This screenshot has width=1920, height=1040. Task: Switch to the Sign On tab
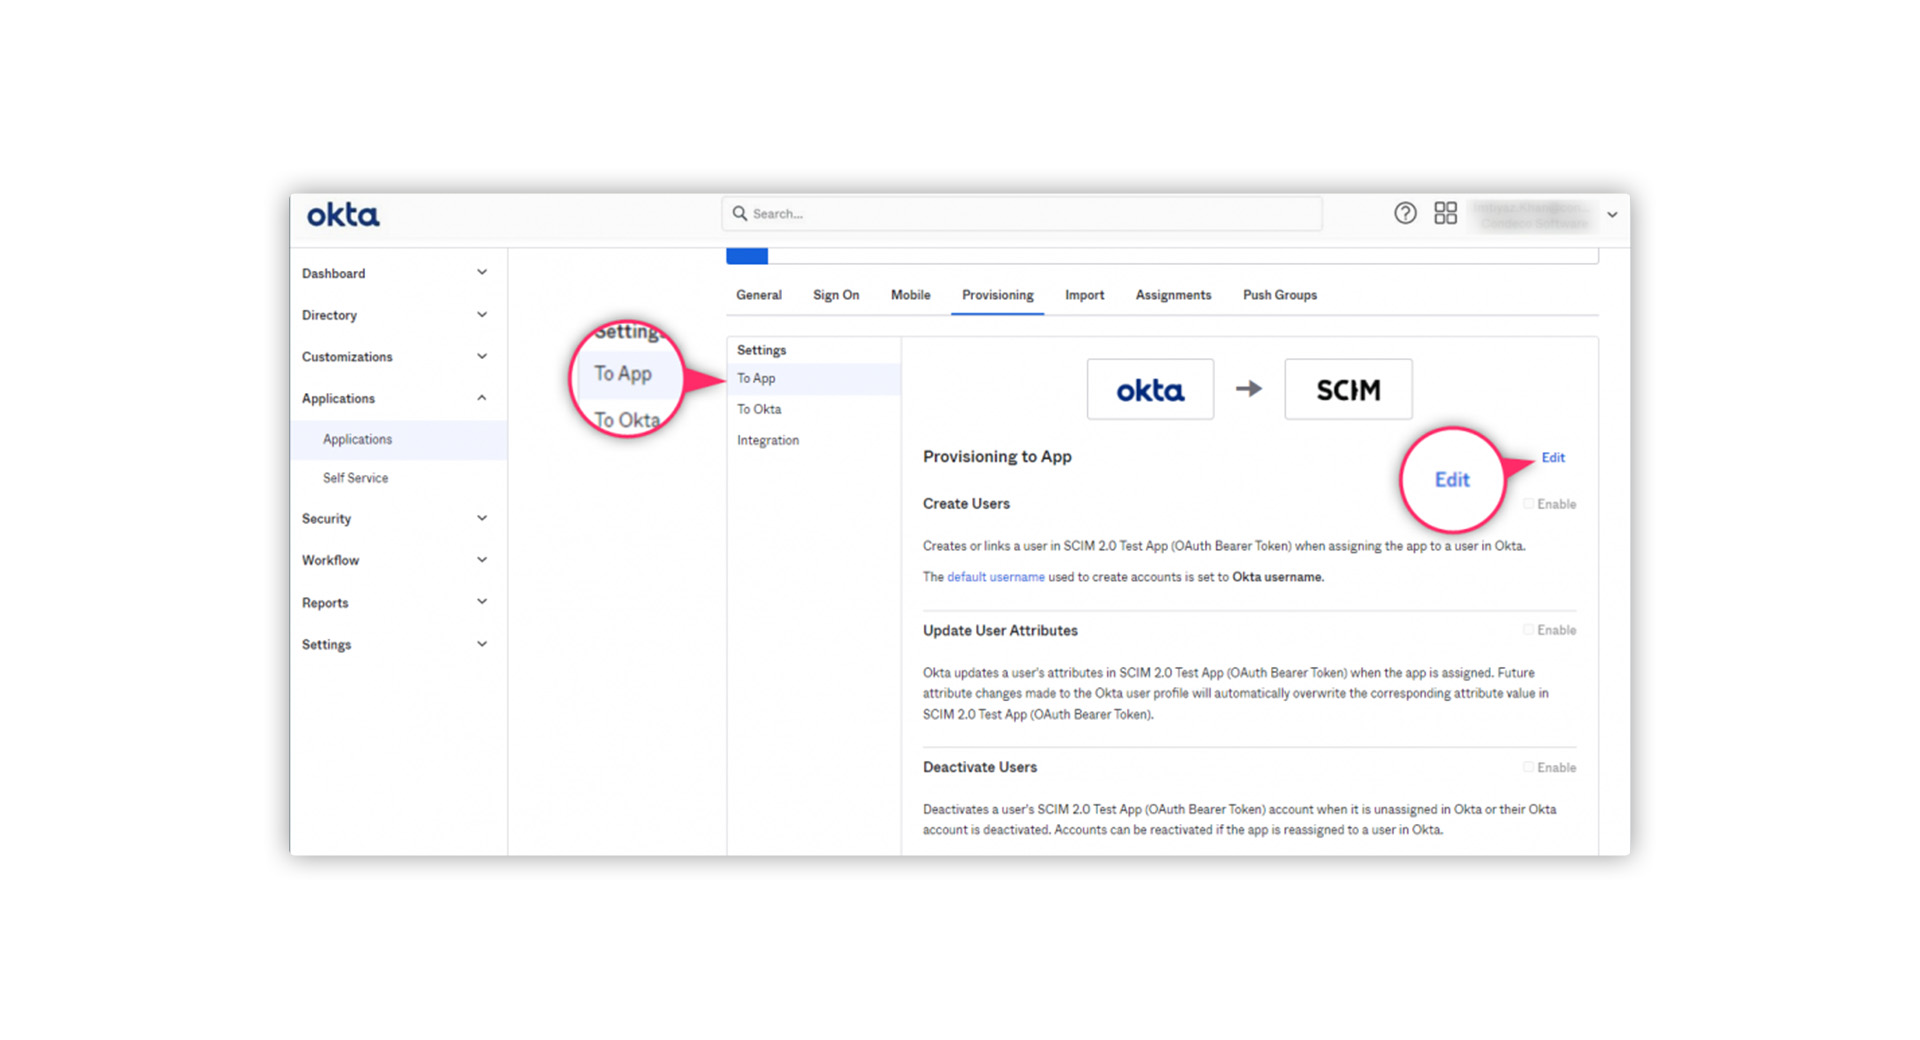click(x=836, y=295)
